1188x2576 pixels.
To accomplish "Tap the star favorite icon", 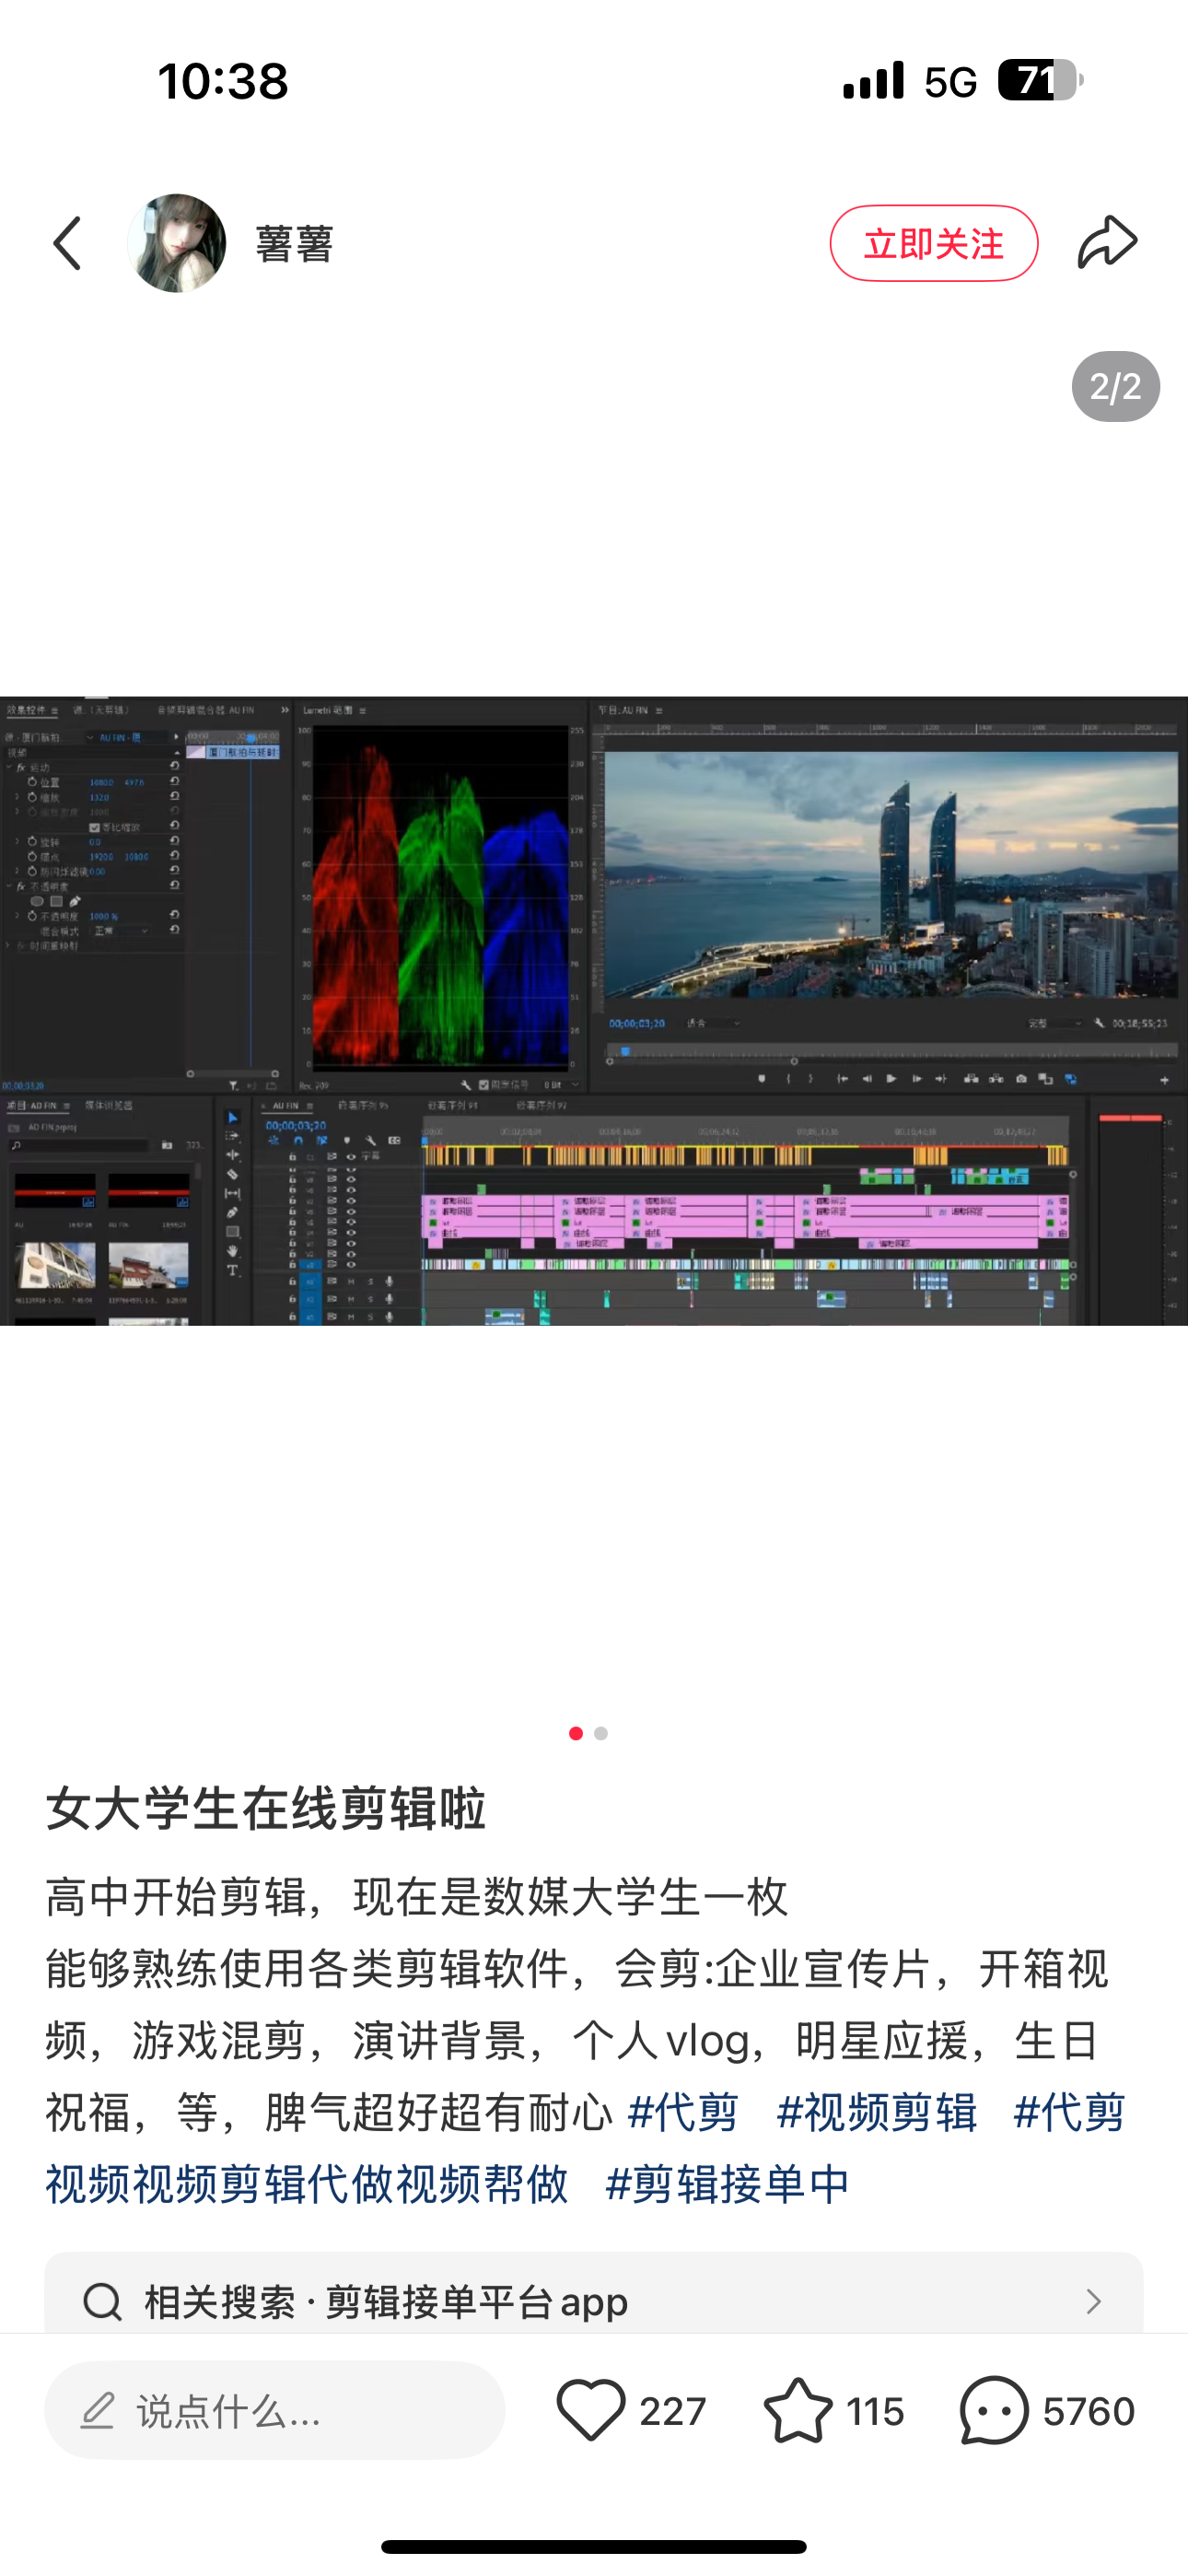I will coord(797,2410).
